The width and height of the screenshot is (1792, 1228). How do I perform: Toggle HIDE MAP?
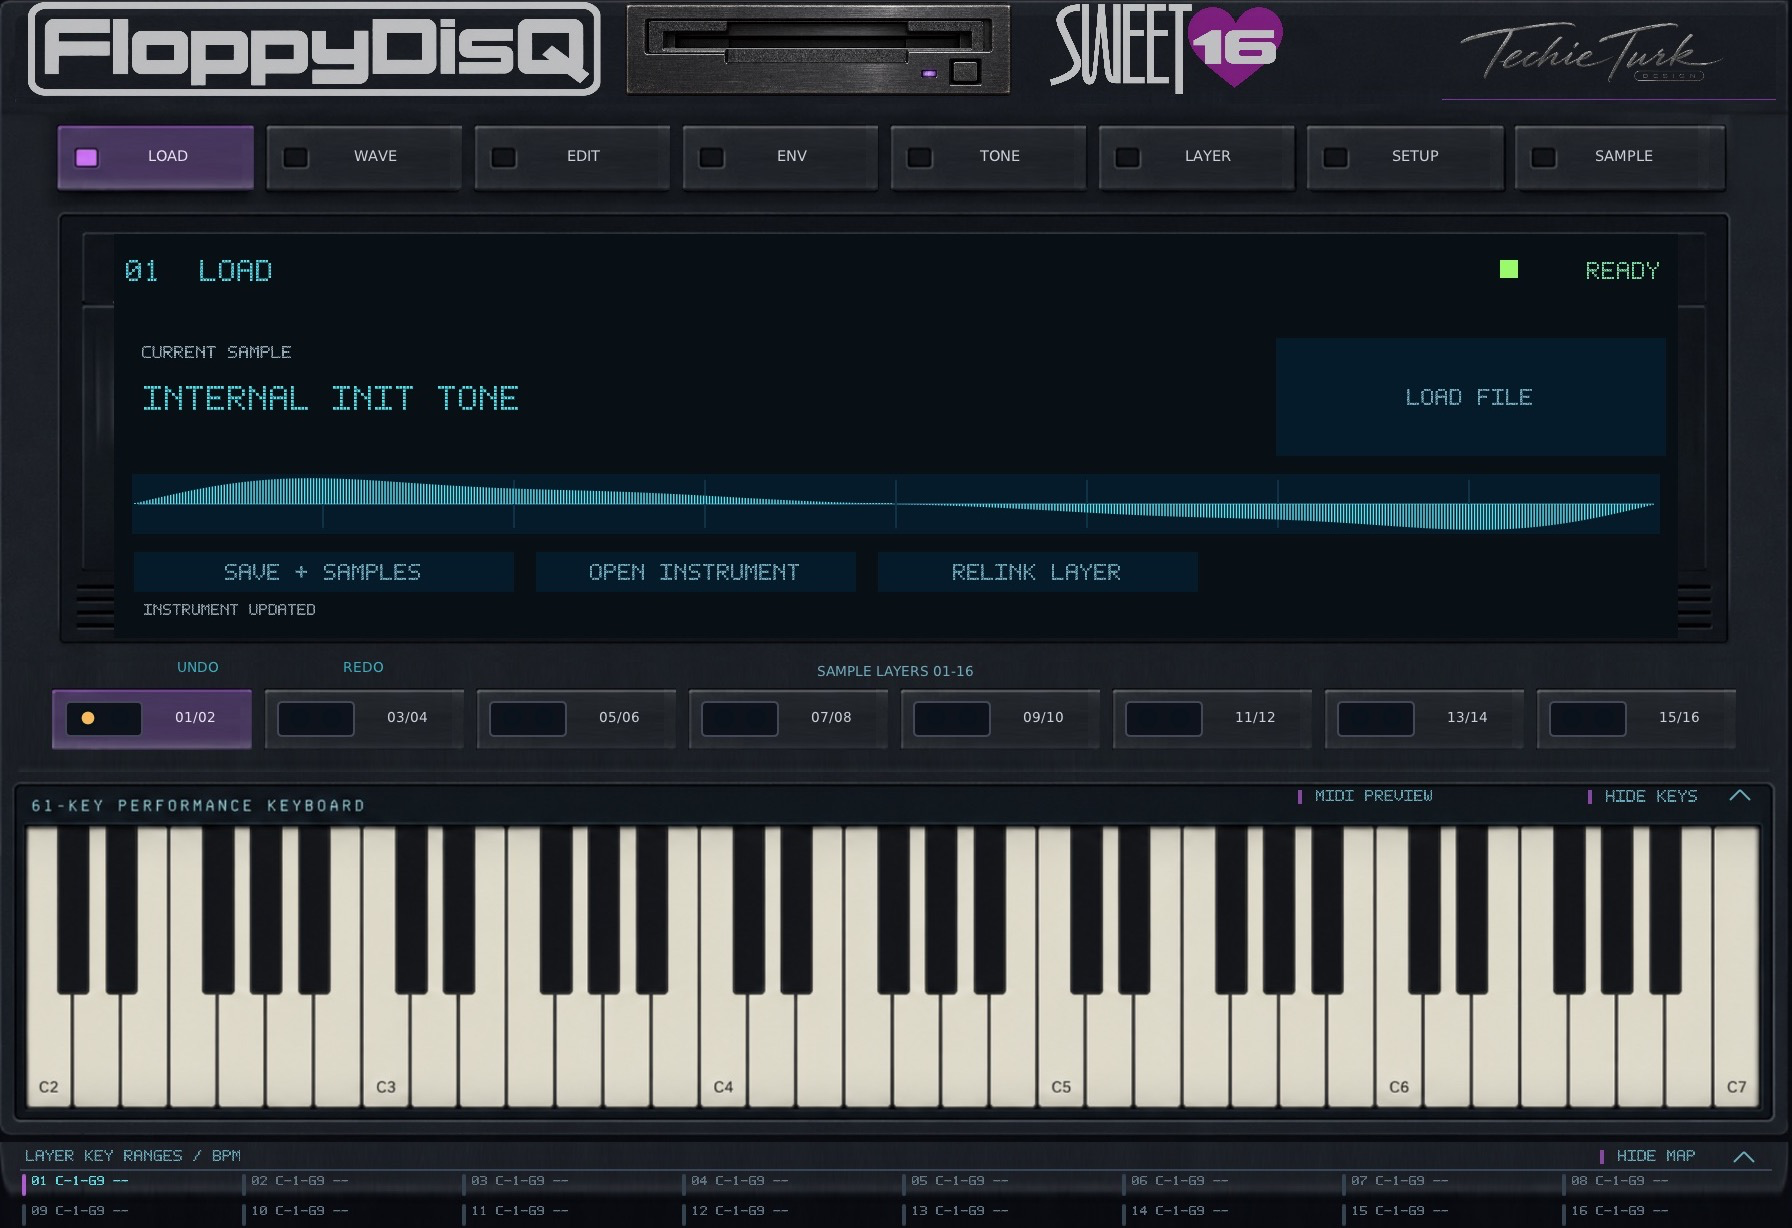coord(1648,1156)
